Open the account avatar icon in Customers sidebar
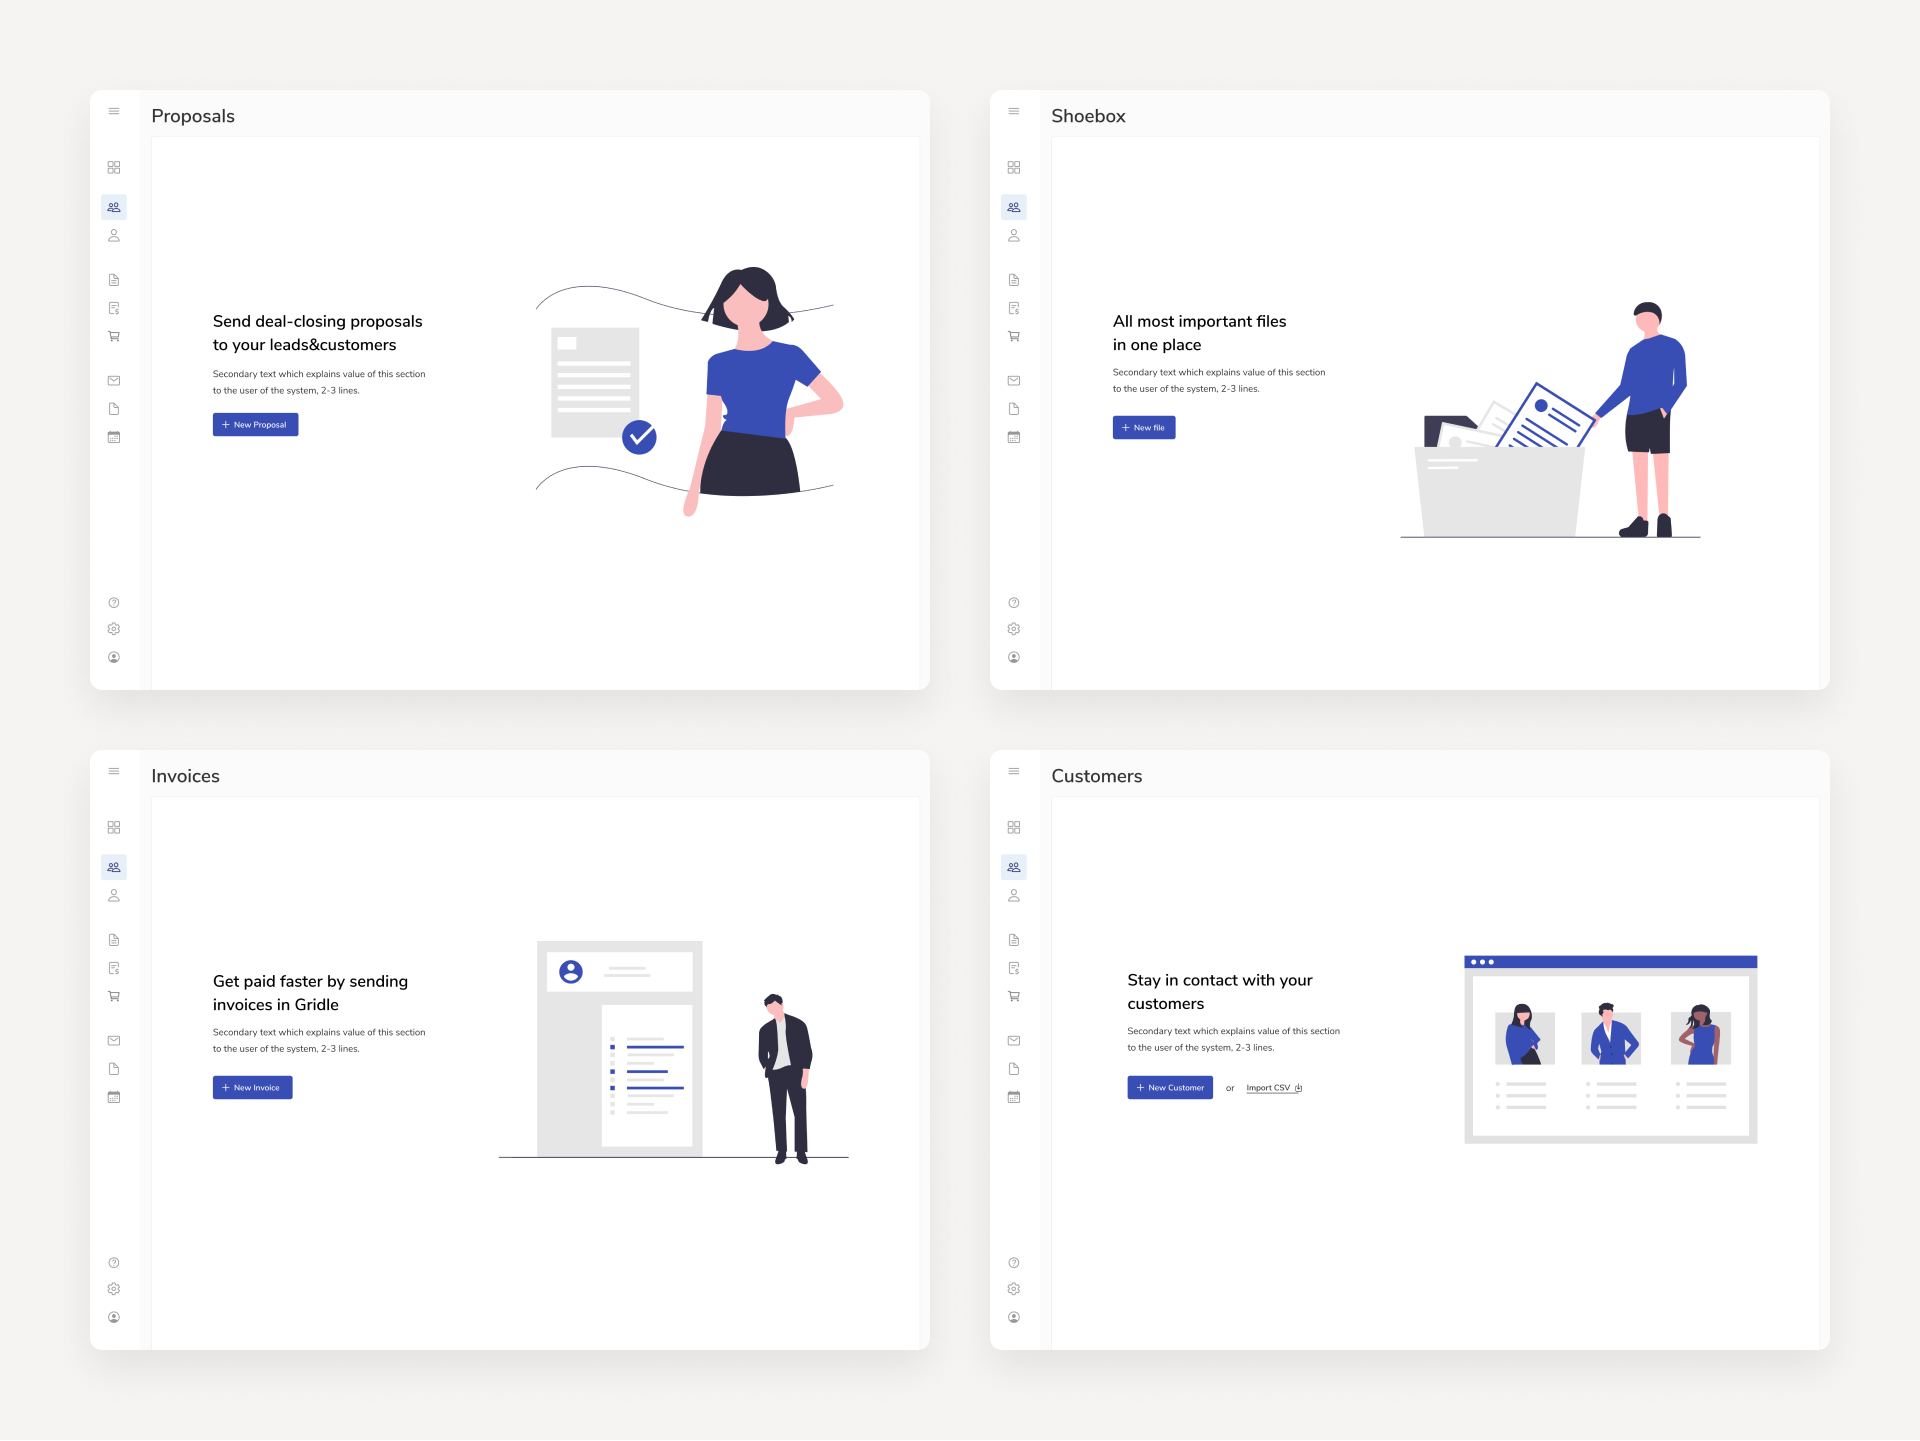1920x1441 pixels. point(1014,1317)
